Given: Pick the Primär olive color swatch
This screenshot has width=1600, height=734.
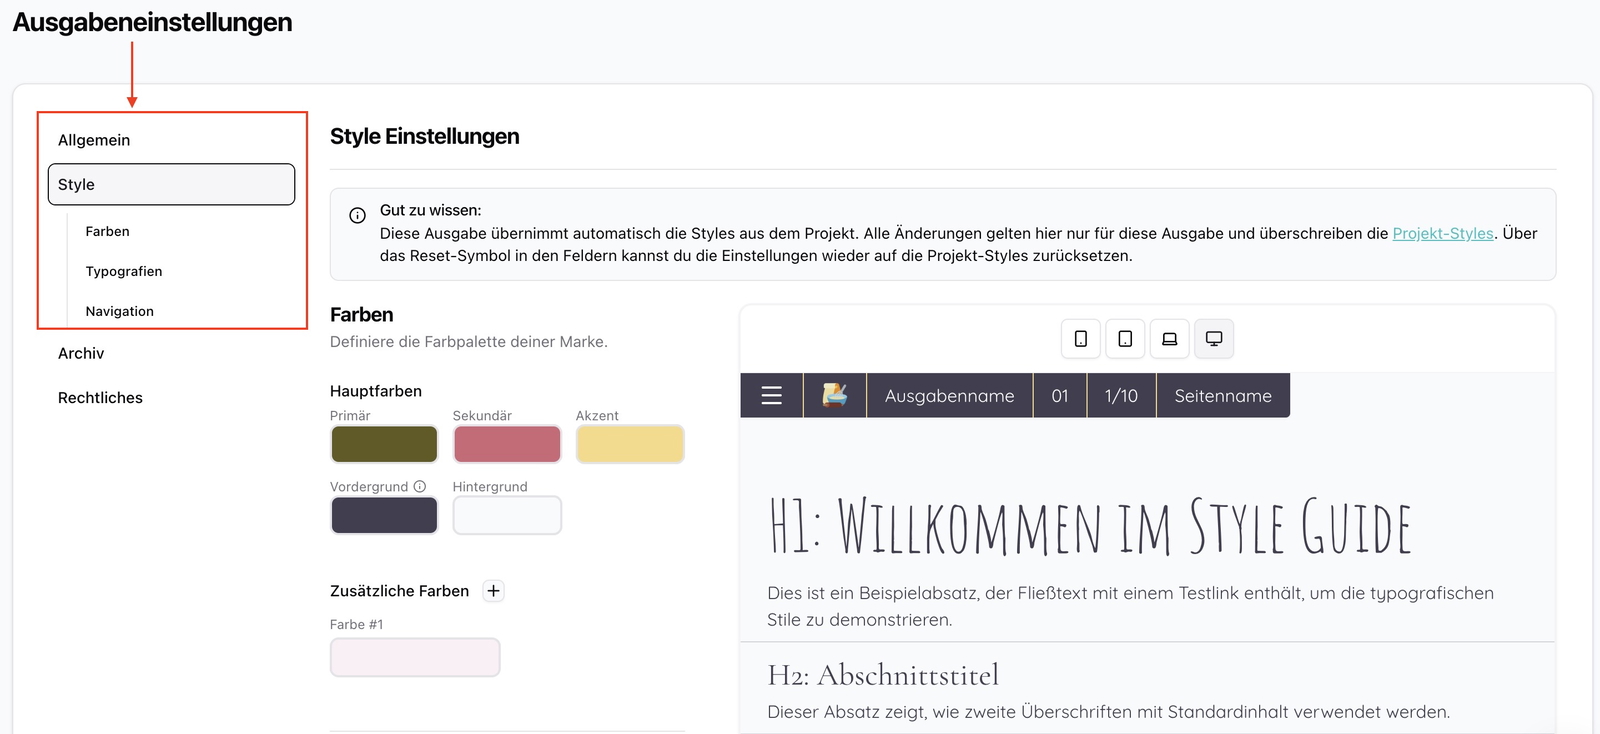Looking at the screenshot, I should click(x=384, y=444).
